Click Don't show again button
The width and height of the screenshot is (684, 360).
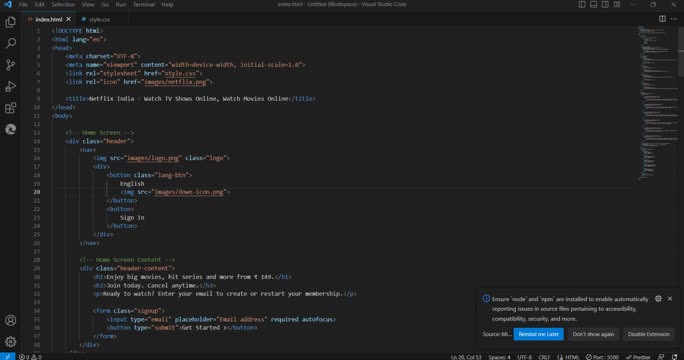tap(593, 334)
